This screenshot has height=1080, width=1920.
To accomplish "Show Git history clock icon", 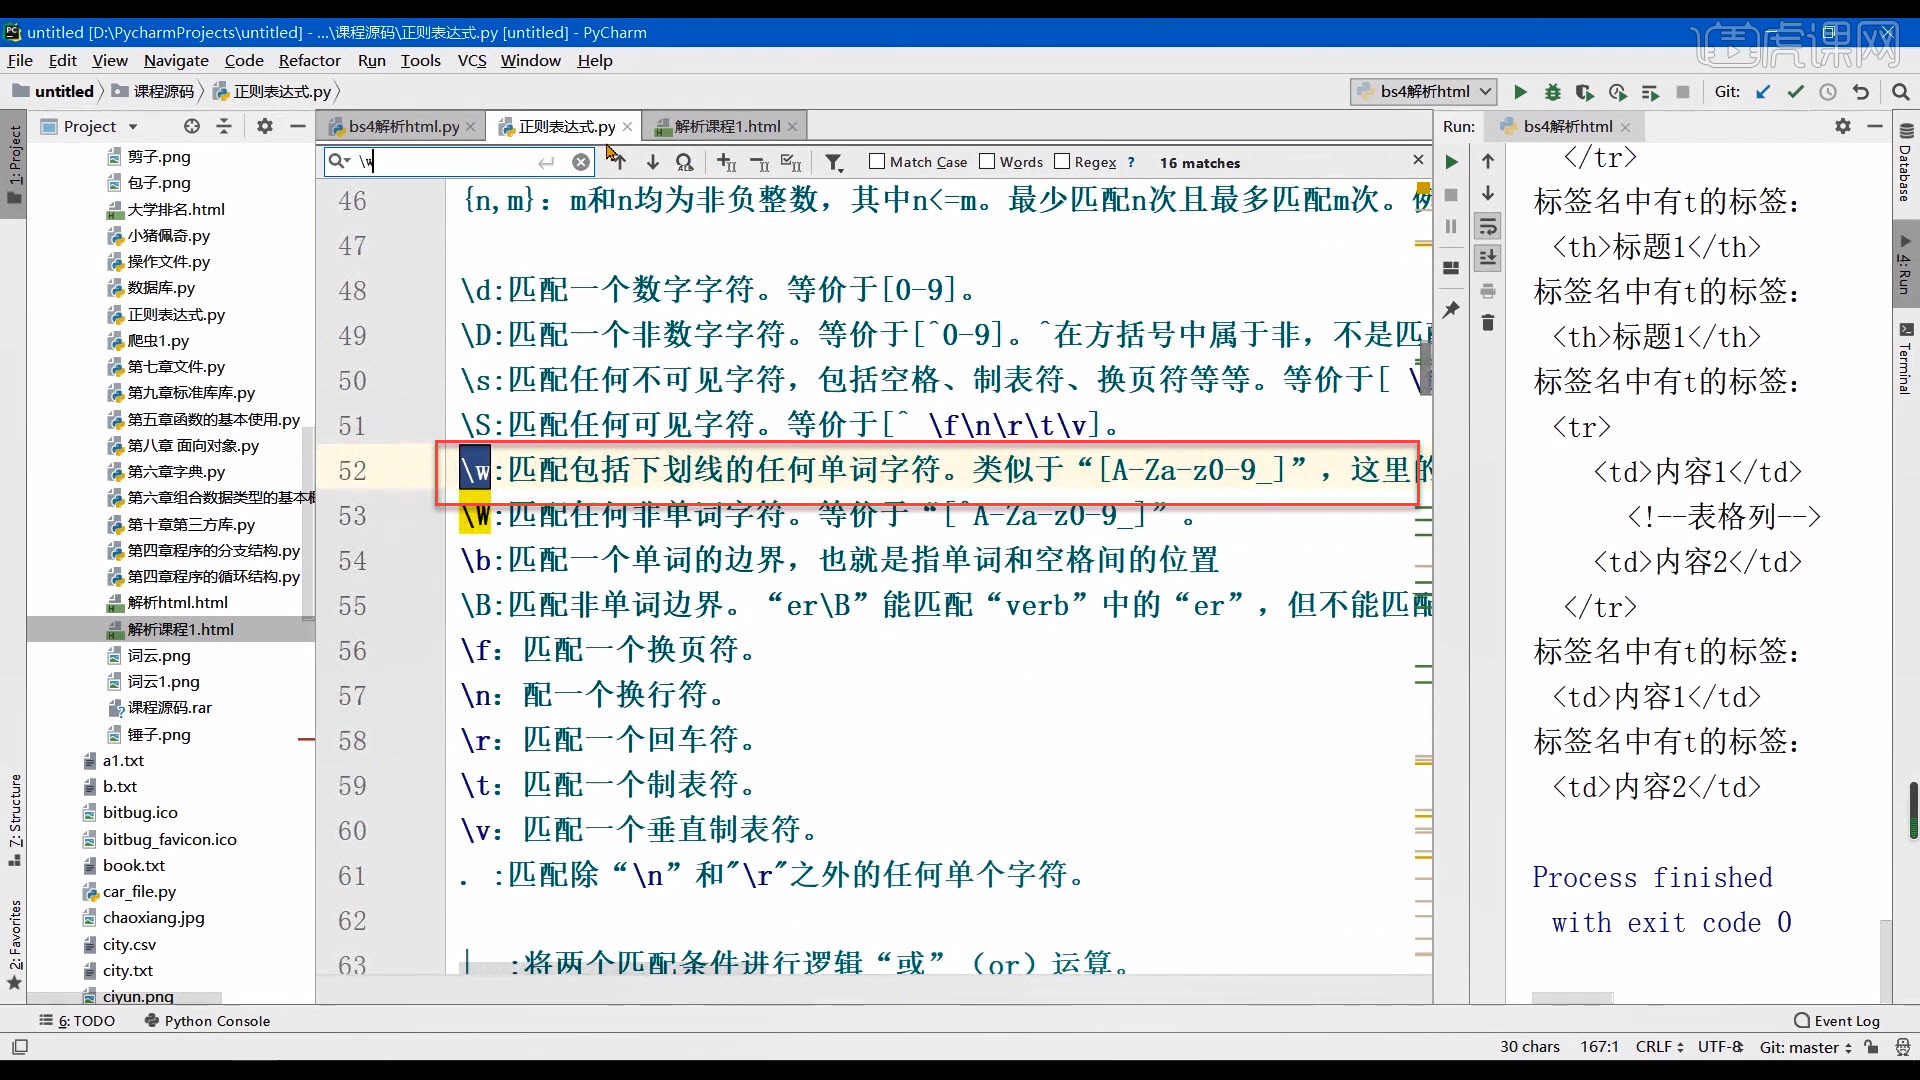I will 1828,92.
